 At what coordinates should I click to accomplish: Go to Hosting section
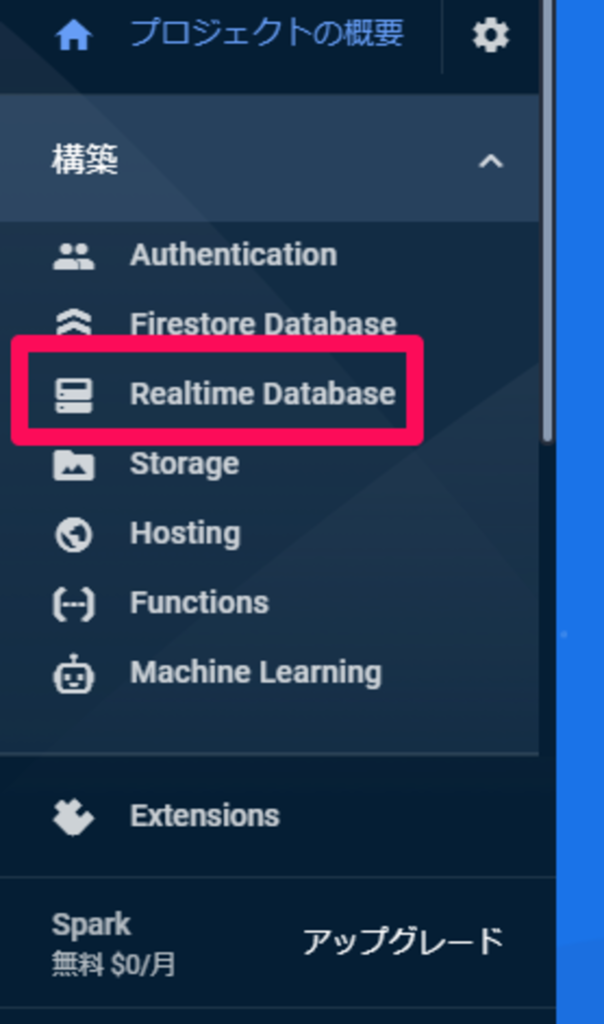[185, 534]
